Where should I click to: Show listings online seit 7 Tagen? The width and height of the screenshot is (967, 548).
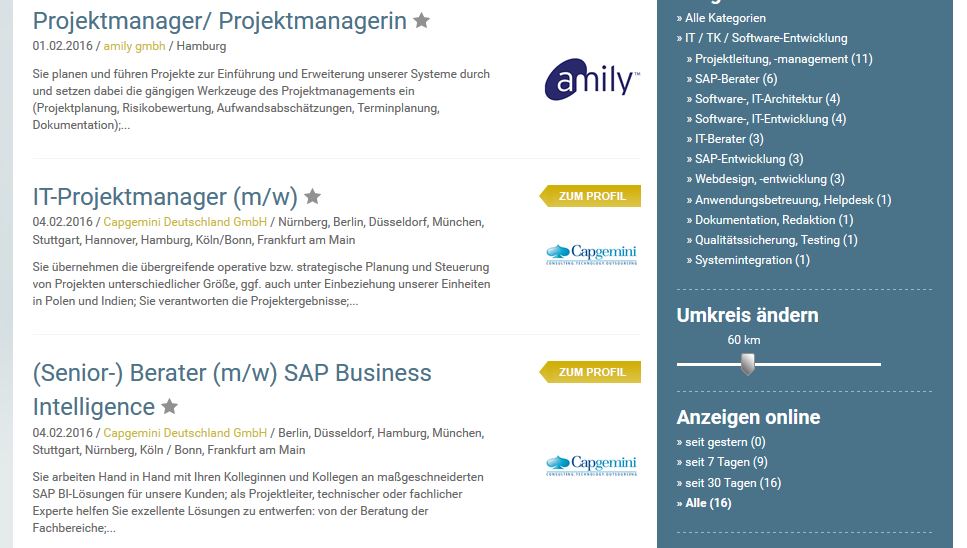tap(726, 462)
